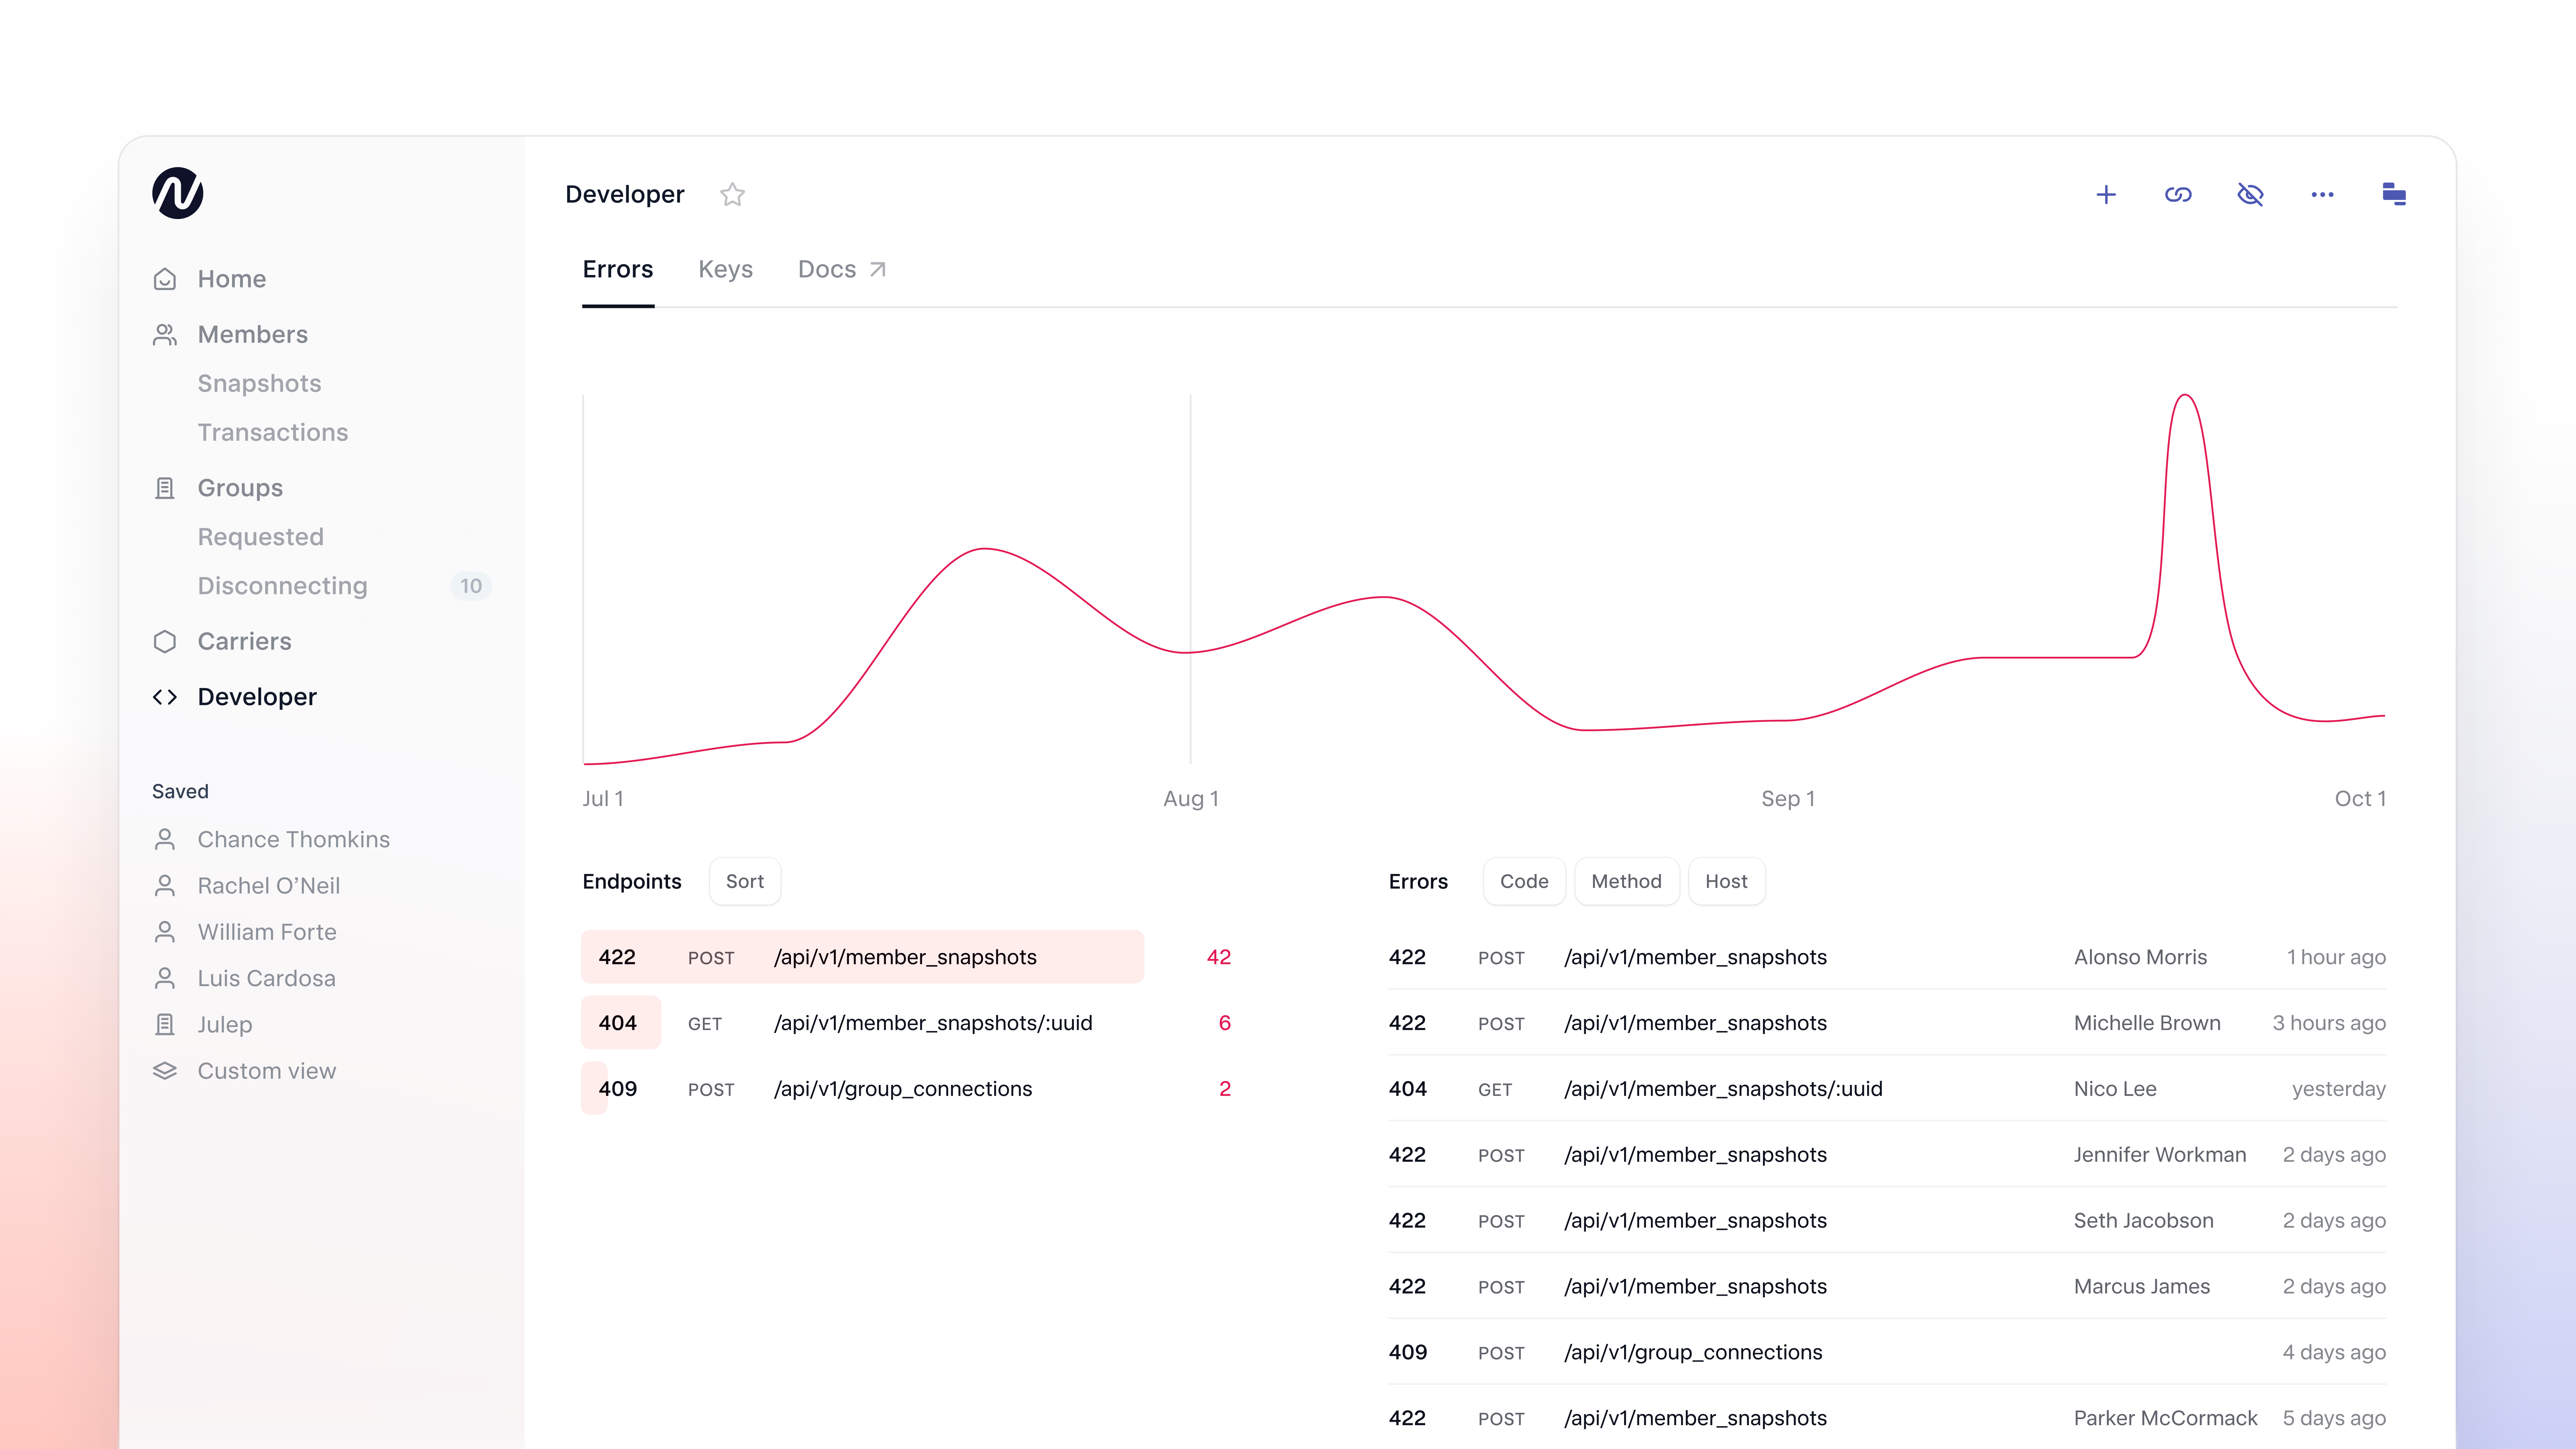Image resolution: width=2576 pixels, height=1449 pixels.
Task: Click the app logo in the sidebar
Action: tap(178, 193)
